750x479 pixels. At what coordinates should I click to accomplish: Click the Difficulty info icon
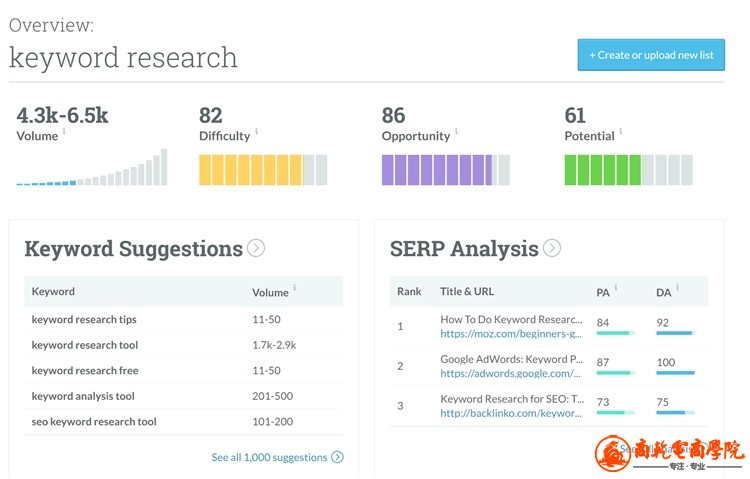tap(256, 131)
